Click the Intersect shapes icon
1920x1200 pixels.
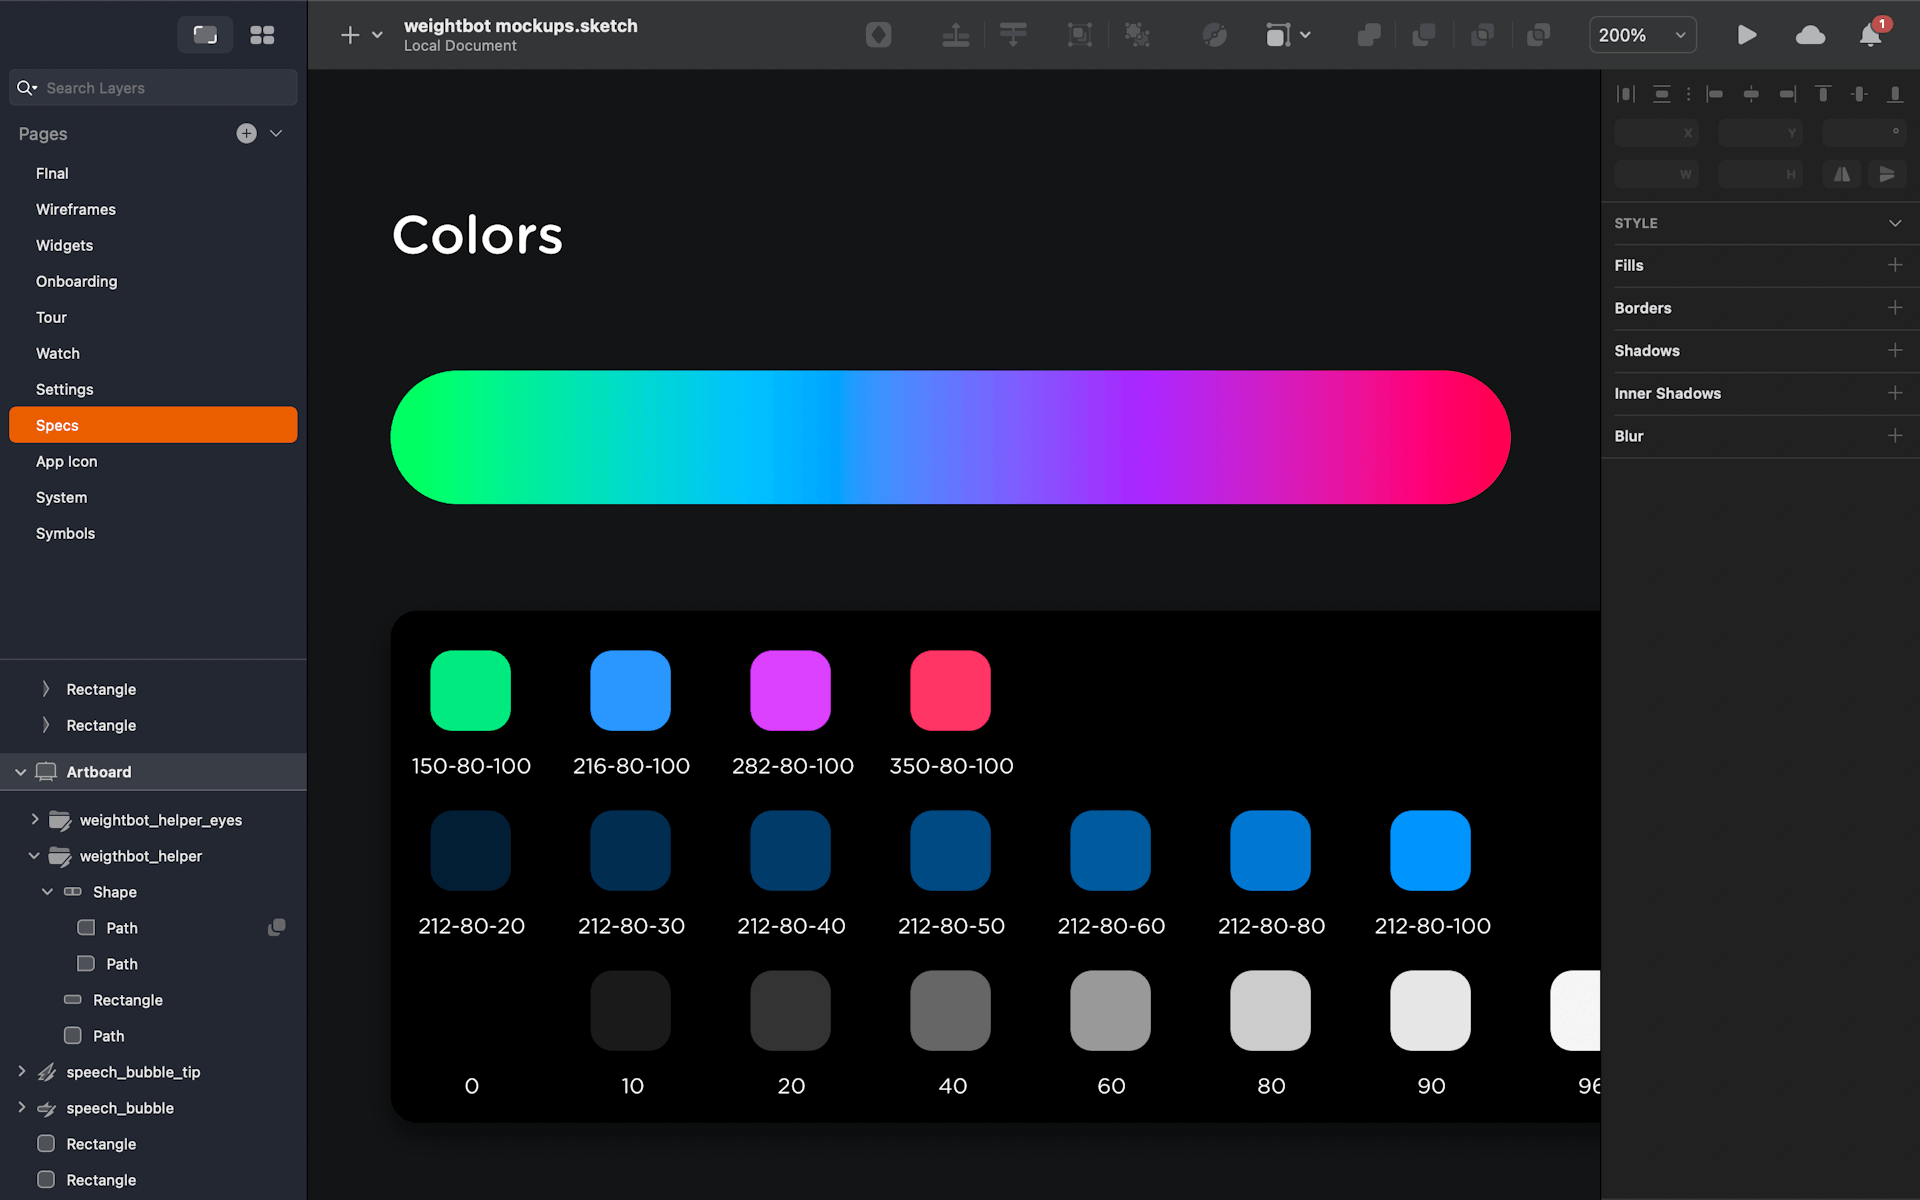1483,34
